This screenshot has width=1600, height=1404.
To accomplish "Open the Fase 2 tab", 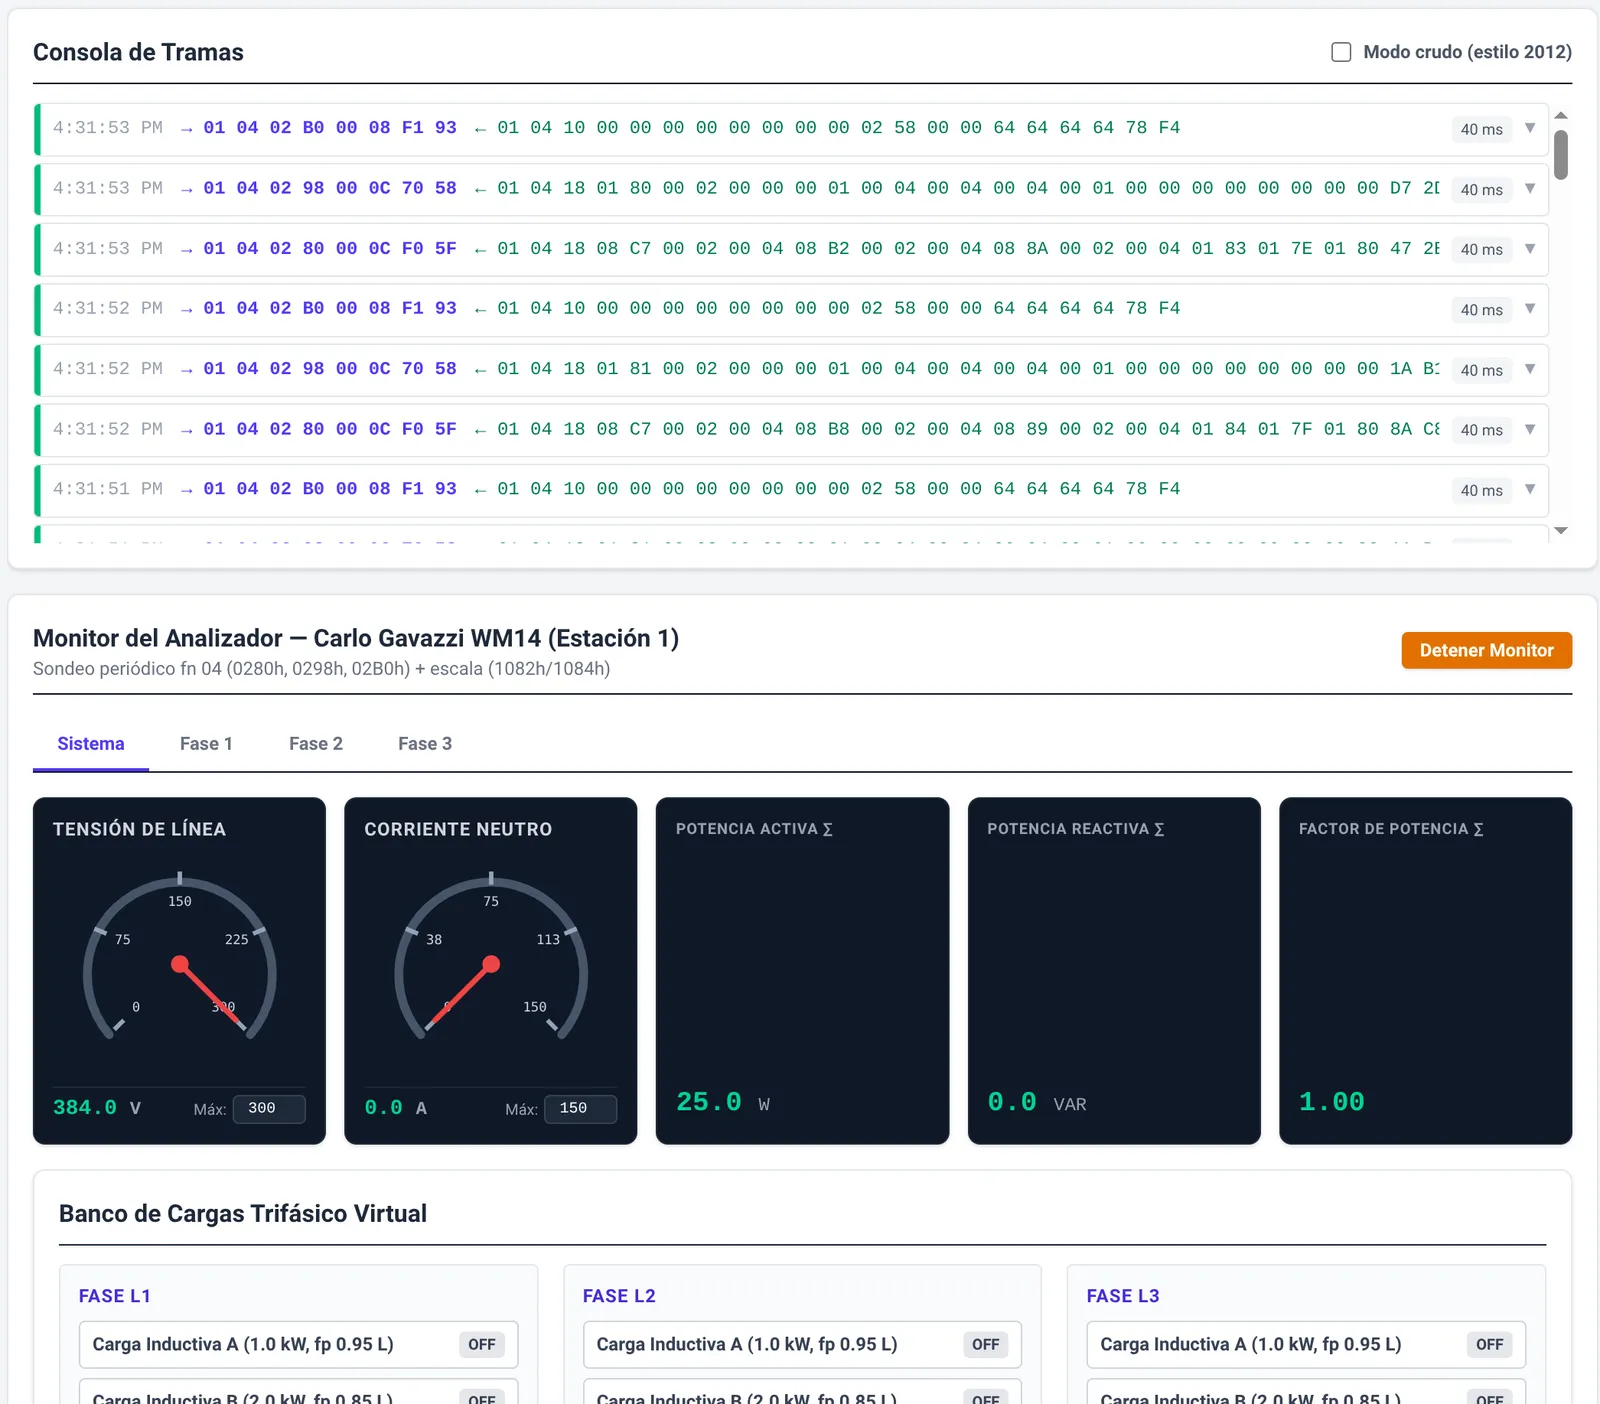I will tap(316, 744).
